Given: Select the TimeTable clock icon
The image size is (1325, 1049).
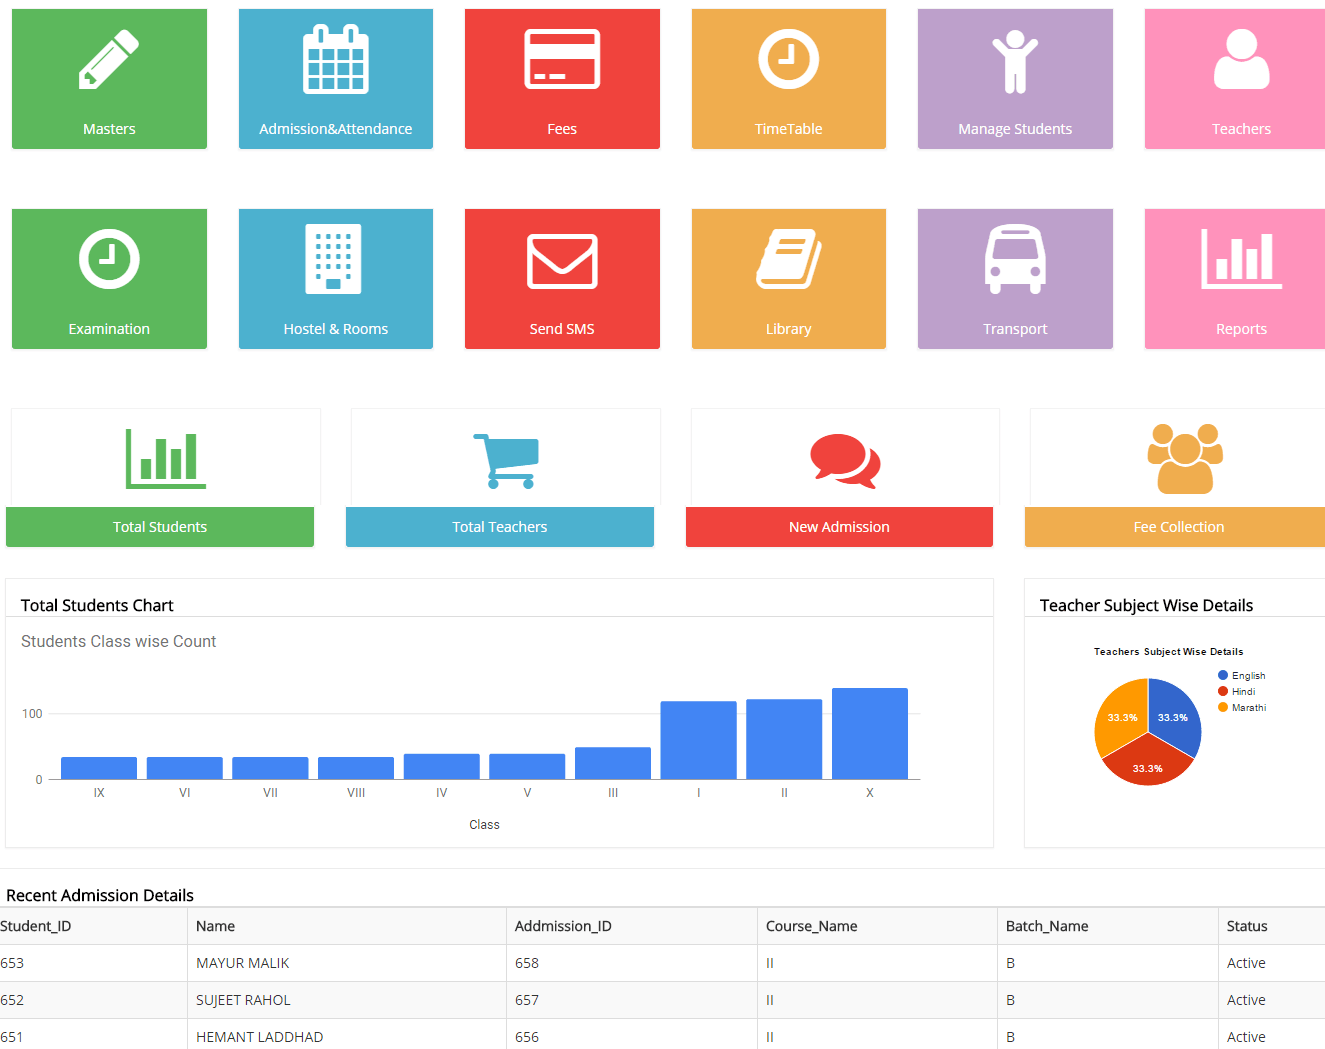Looking at the screenshot, I should pyautogui.click(x=788, y=59).
